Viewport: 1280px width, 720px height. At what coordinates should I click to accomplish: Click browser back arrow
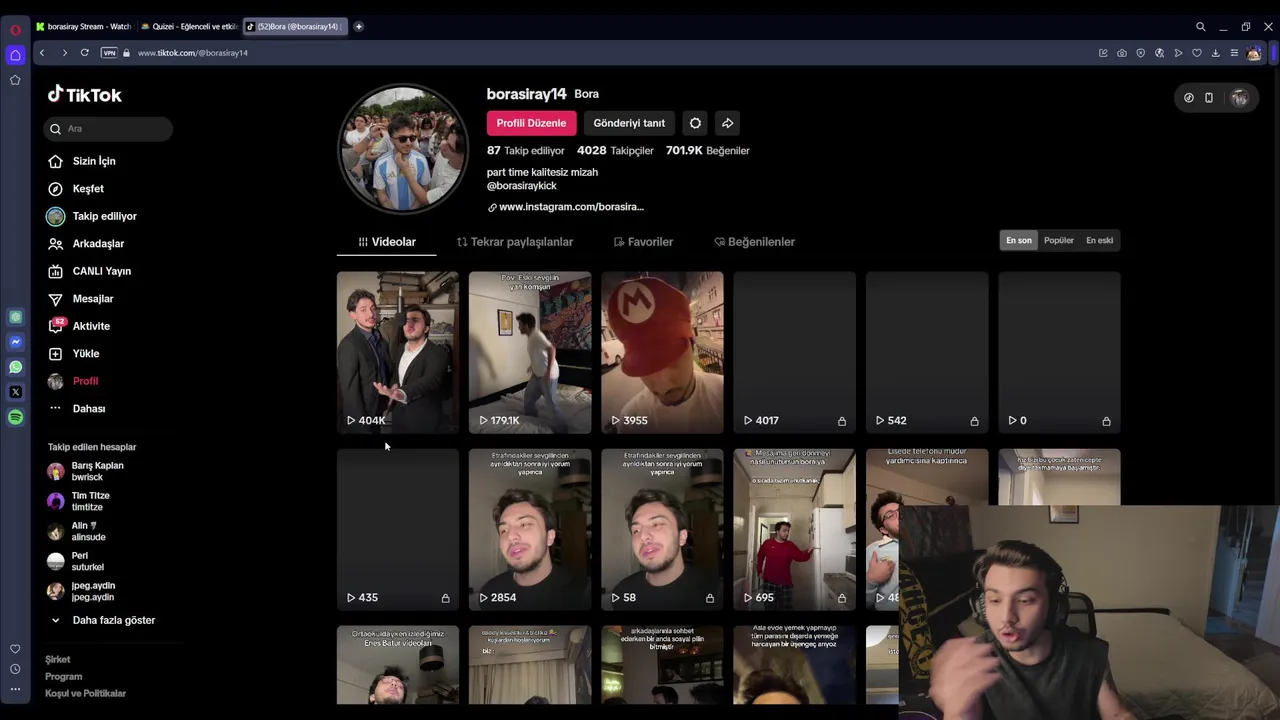click(42, 53)
